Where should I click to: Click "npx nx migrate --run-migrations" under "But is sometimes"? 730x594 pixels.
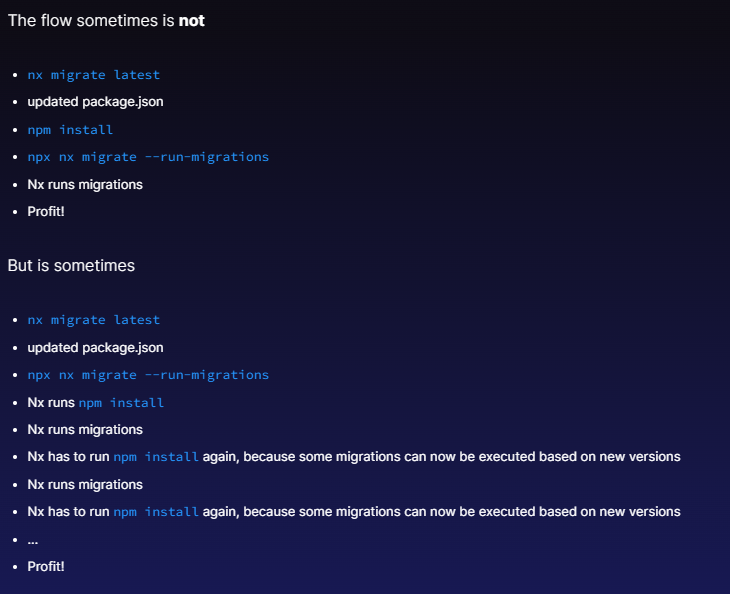click(148, 375)
